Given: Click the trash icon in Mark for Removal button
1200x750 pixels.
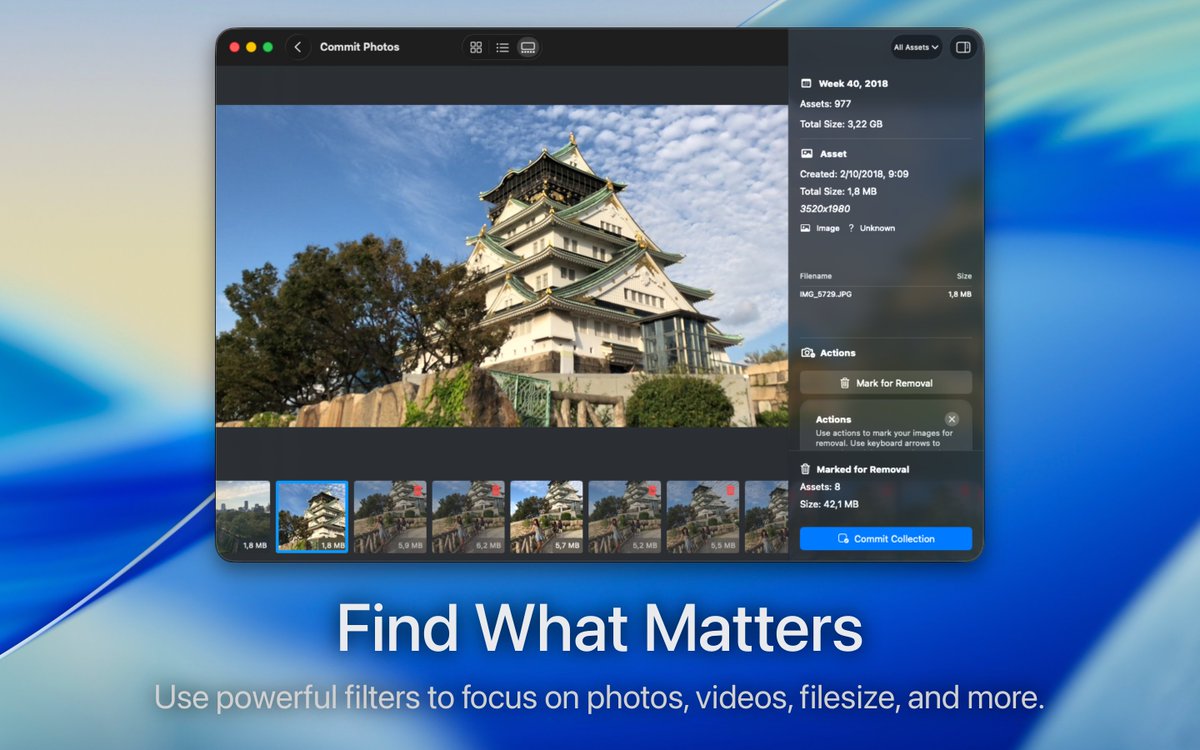Looking at the screenshot, I should [845, 383].
